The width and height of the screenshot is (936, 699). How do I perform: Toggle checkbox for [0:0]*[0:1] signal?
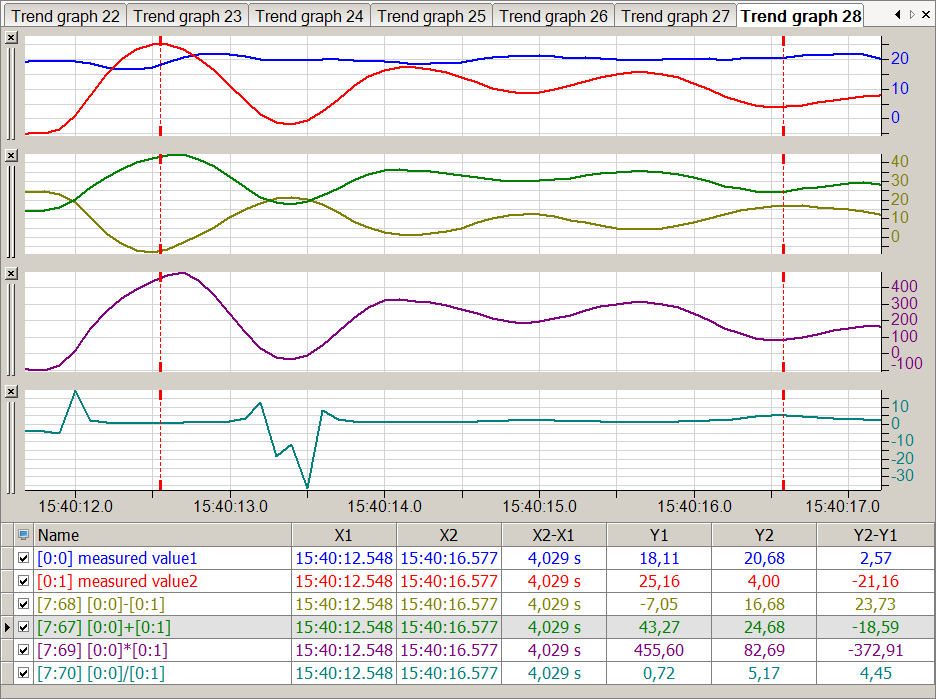[24, 651]
